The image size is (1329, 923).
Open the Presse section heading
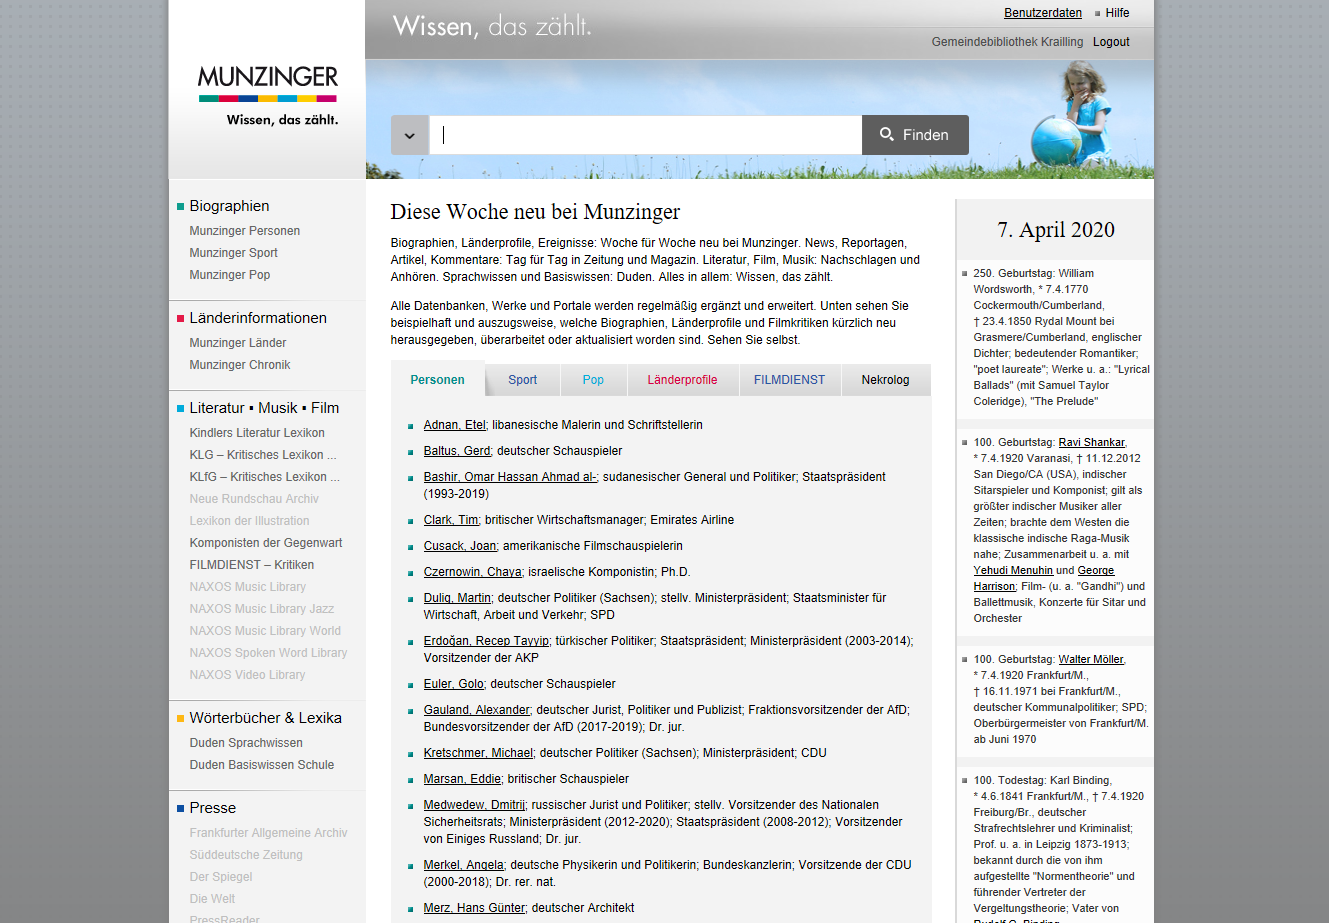pos(213,808)
